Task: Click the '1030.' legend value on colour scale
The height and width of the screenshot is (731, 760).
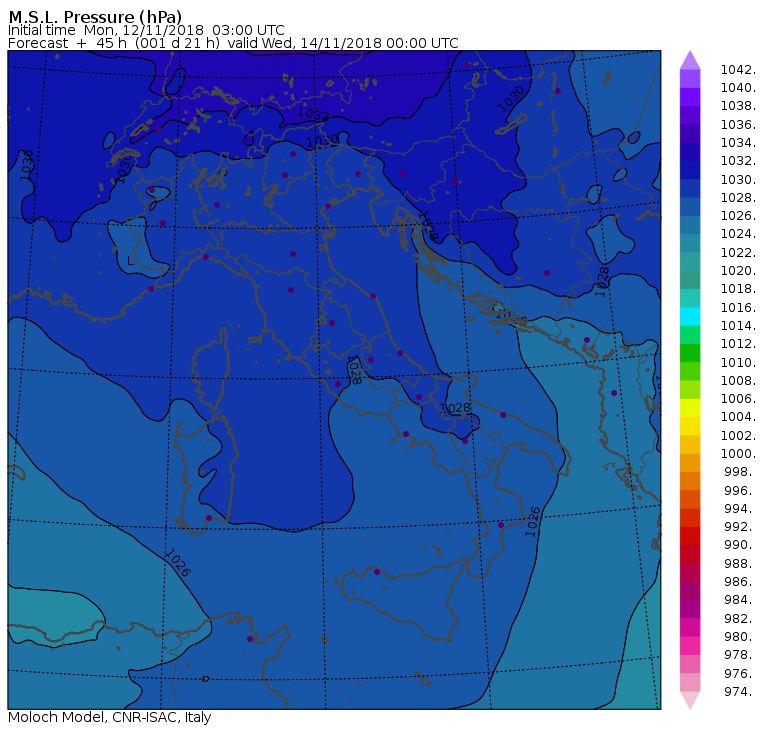Action: (x=738, y=179)
